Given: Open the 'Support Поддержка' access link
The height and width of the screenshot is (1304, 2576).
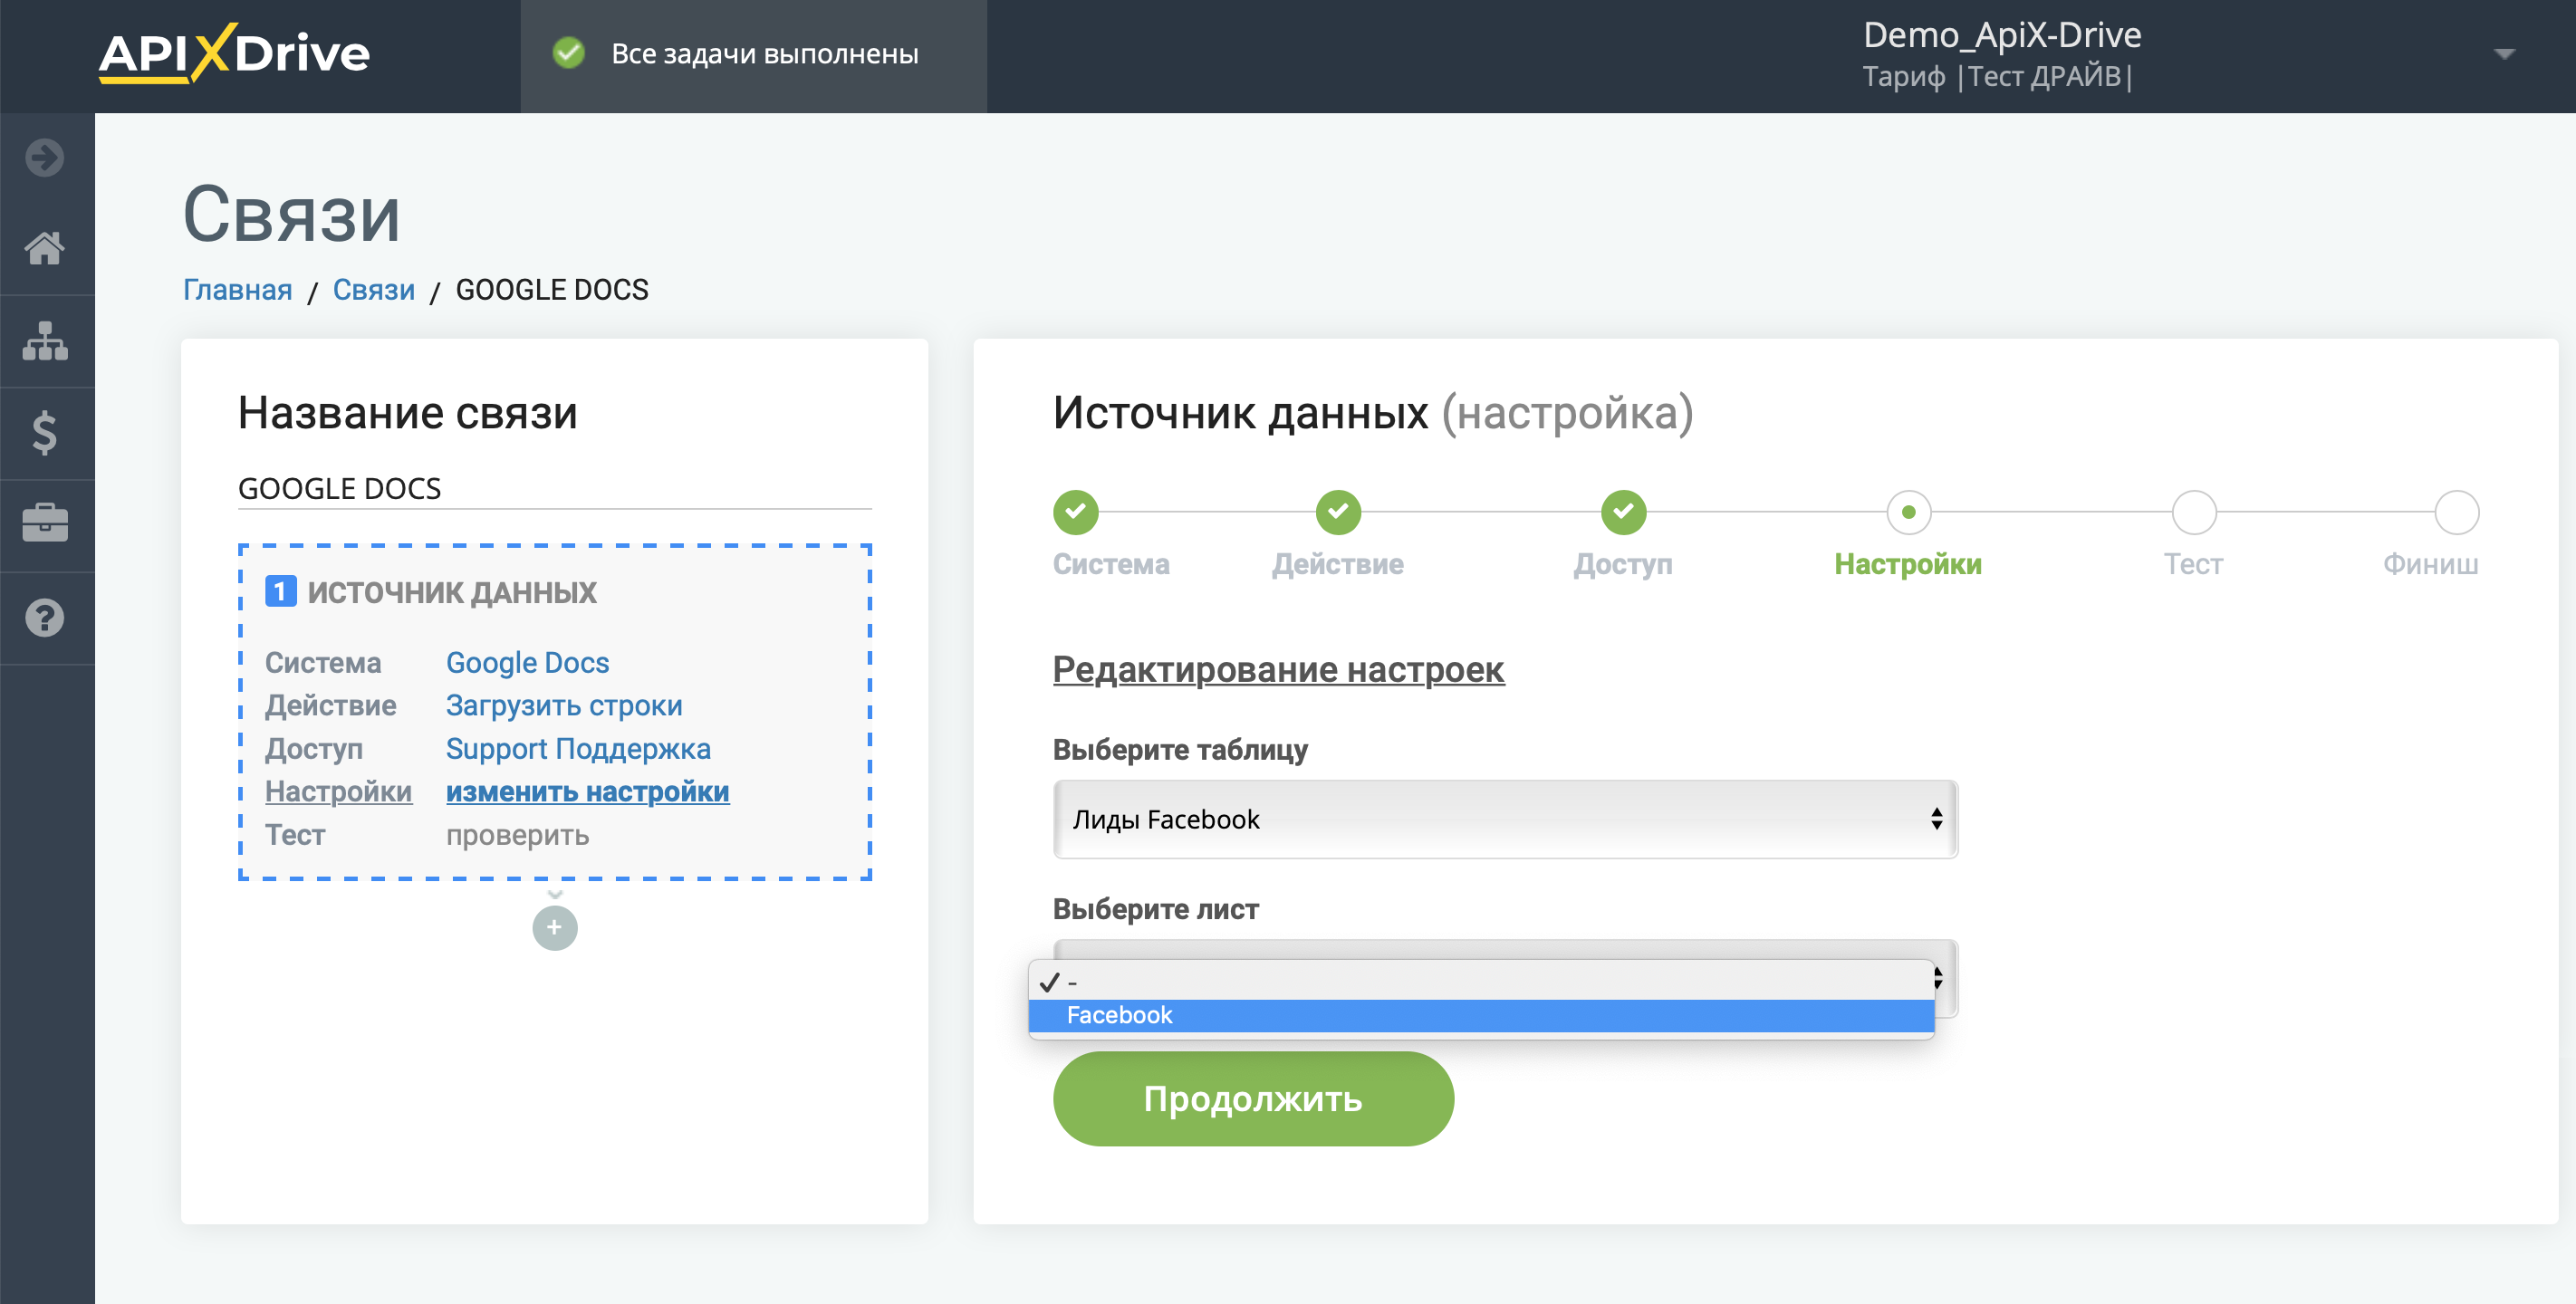Looking at the screenshot, I should 578,748.
